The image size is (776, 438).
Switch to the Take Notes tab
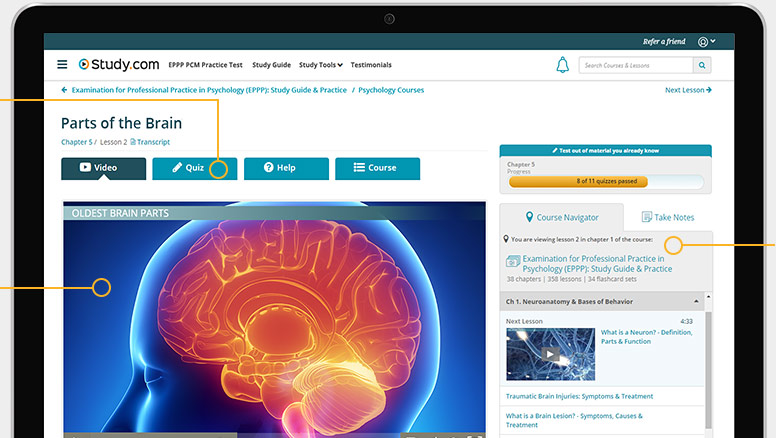[667, 217]
